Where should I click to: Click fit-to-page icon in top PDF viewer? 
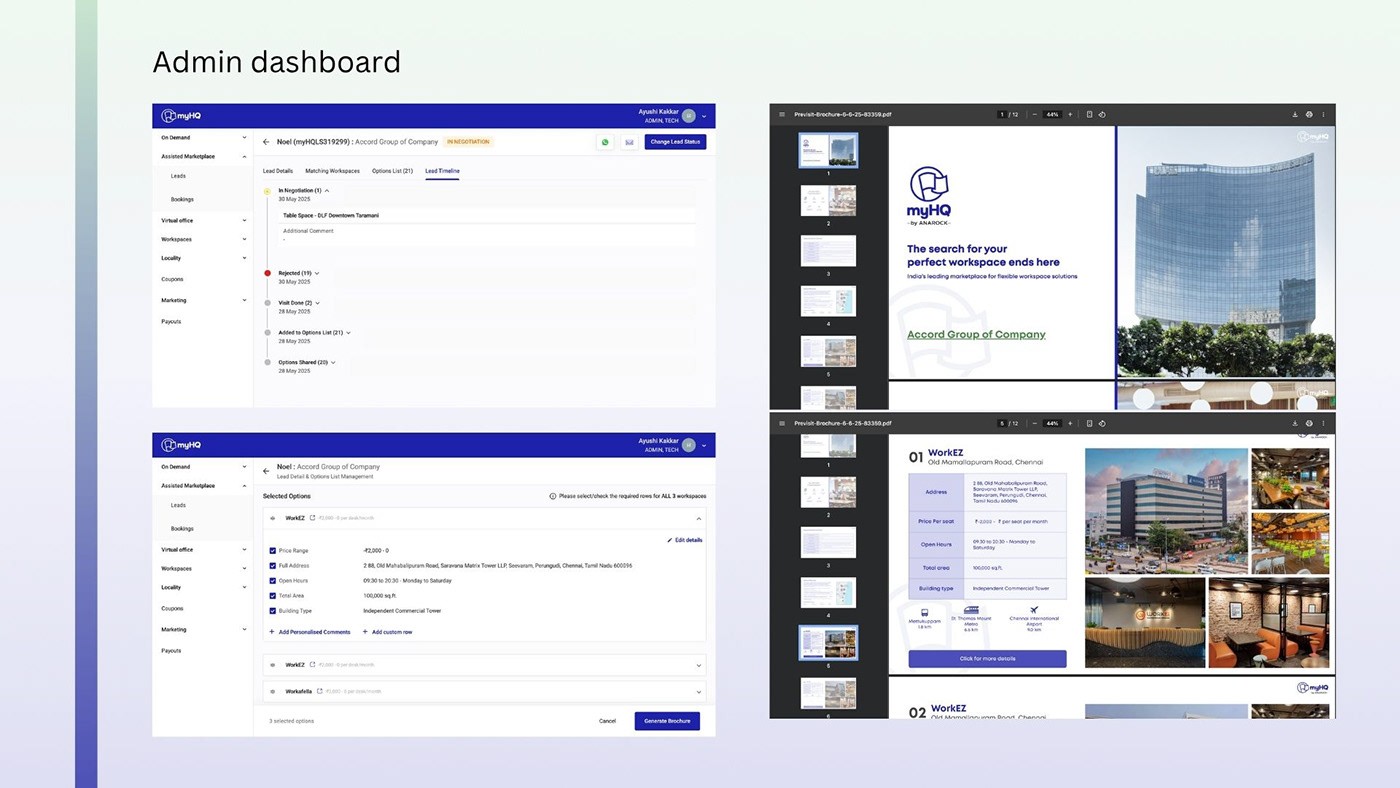point(1089,114)
